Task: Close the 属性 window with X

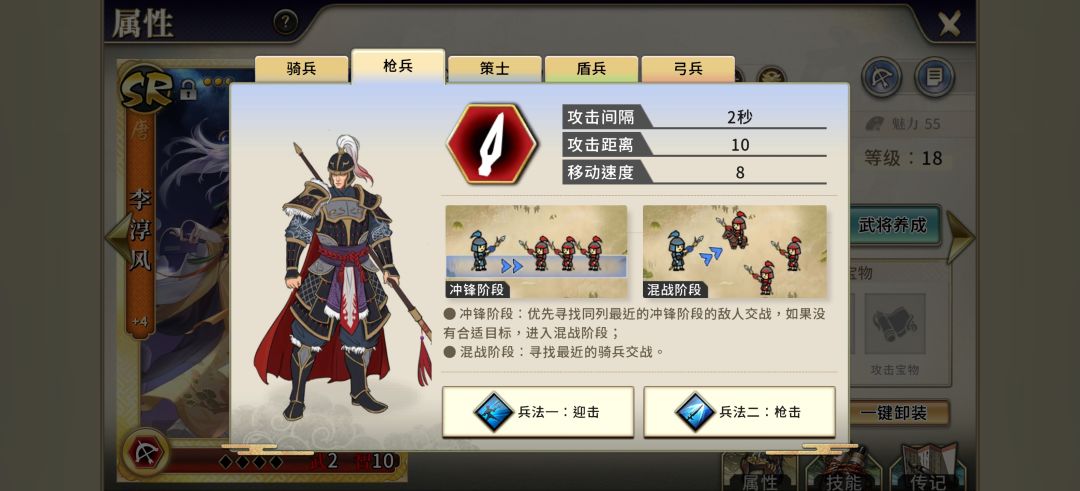Action: [949, 24]
